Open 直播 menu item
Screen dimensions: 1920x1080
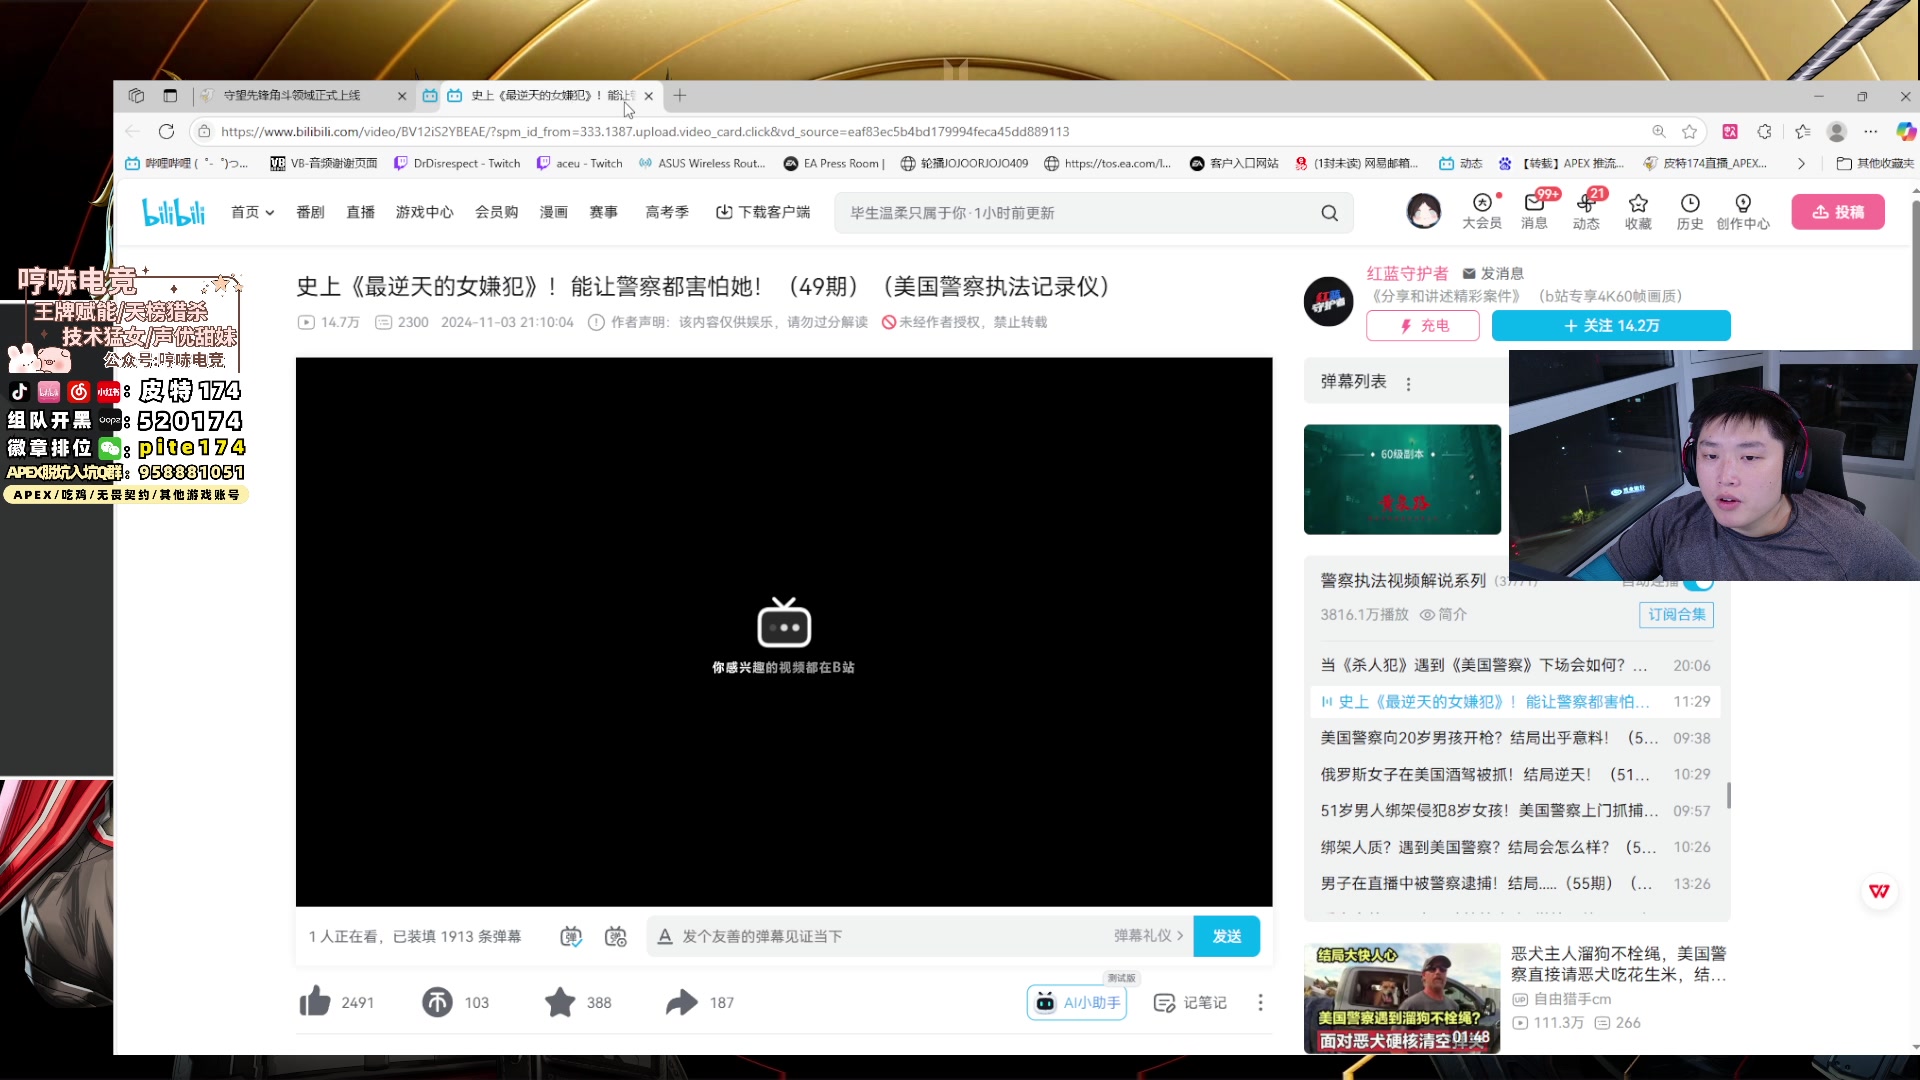point(360,212)
